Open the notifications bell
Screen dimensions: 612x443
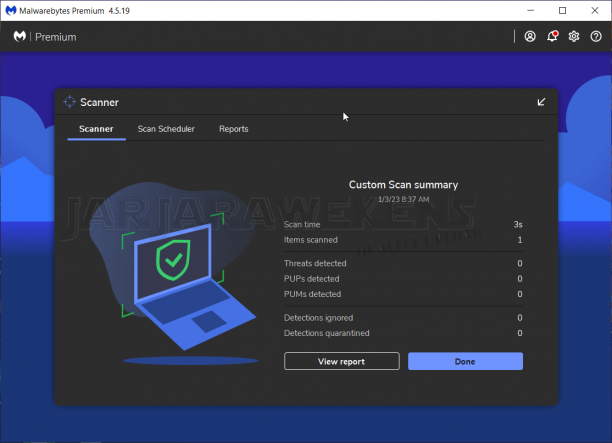(552, 37)
